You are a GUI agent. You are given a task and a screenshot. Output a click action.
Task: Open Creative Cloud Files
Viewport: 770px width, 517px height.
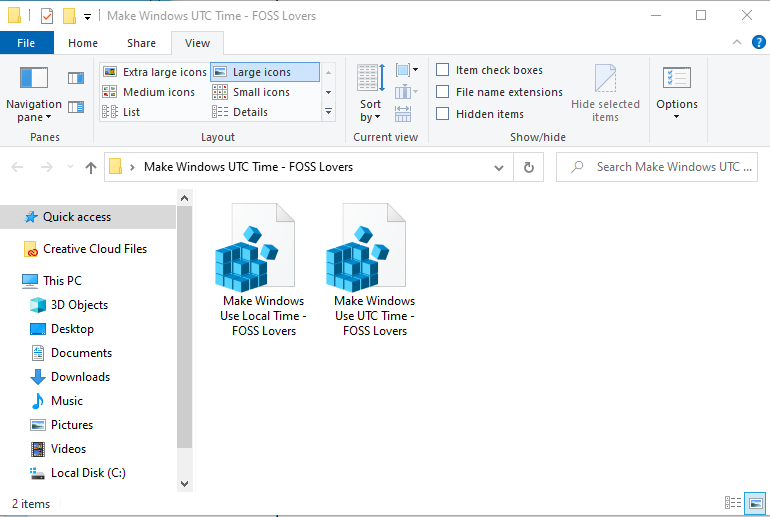coord(95,249)
